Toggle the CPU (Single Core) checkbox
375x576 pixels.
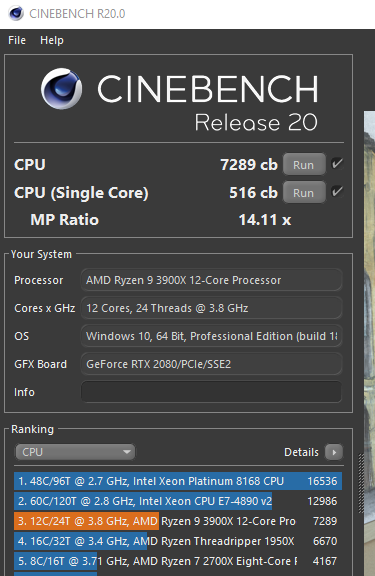coord(337,191)
